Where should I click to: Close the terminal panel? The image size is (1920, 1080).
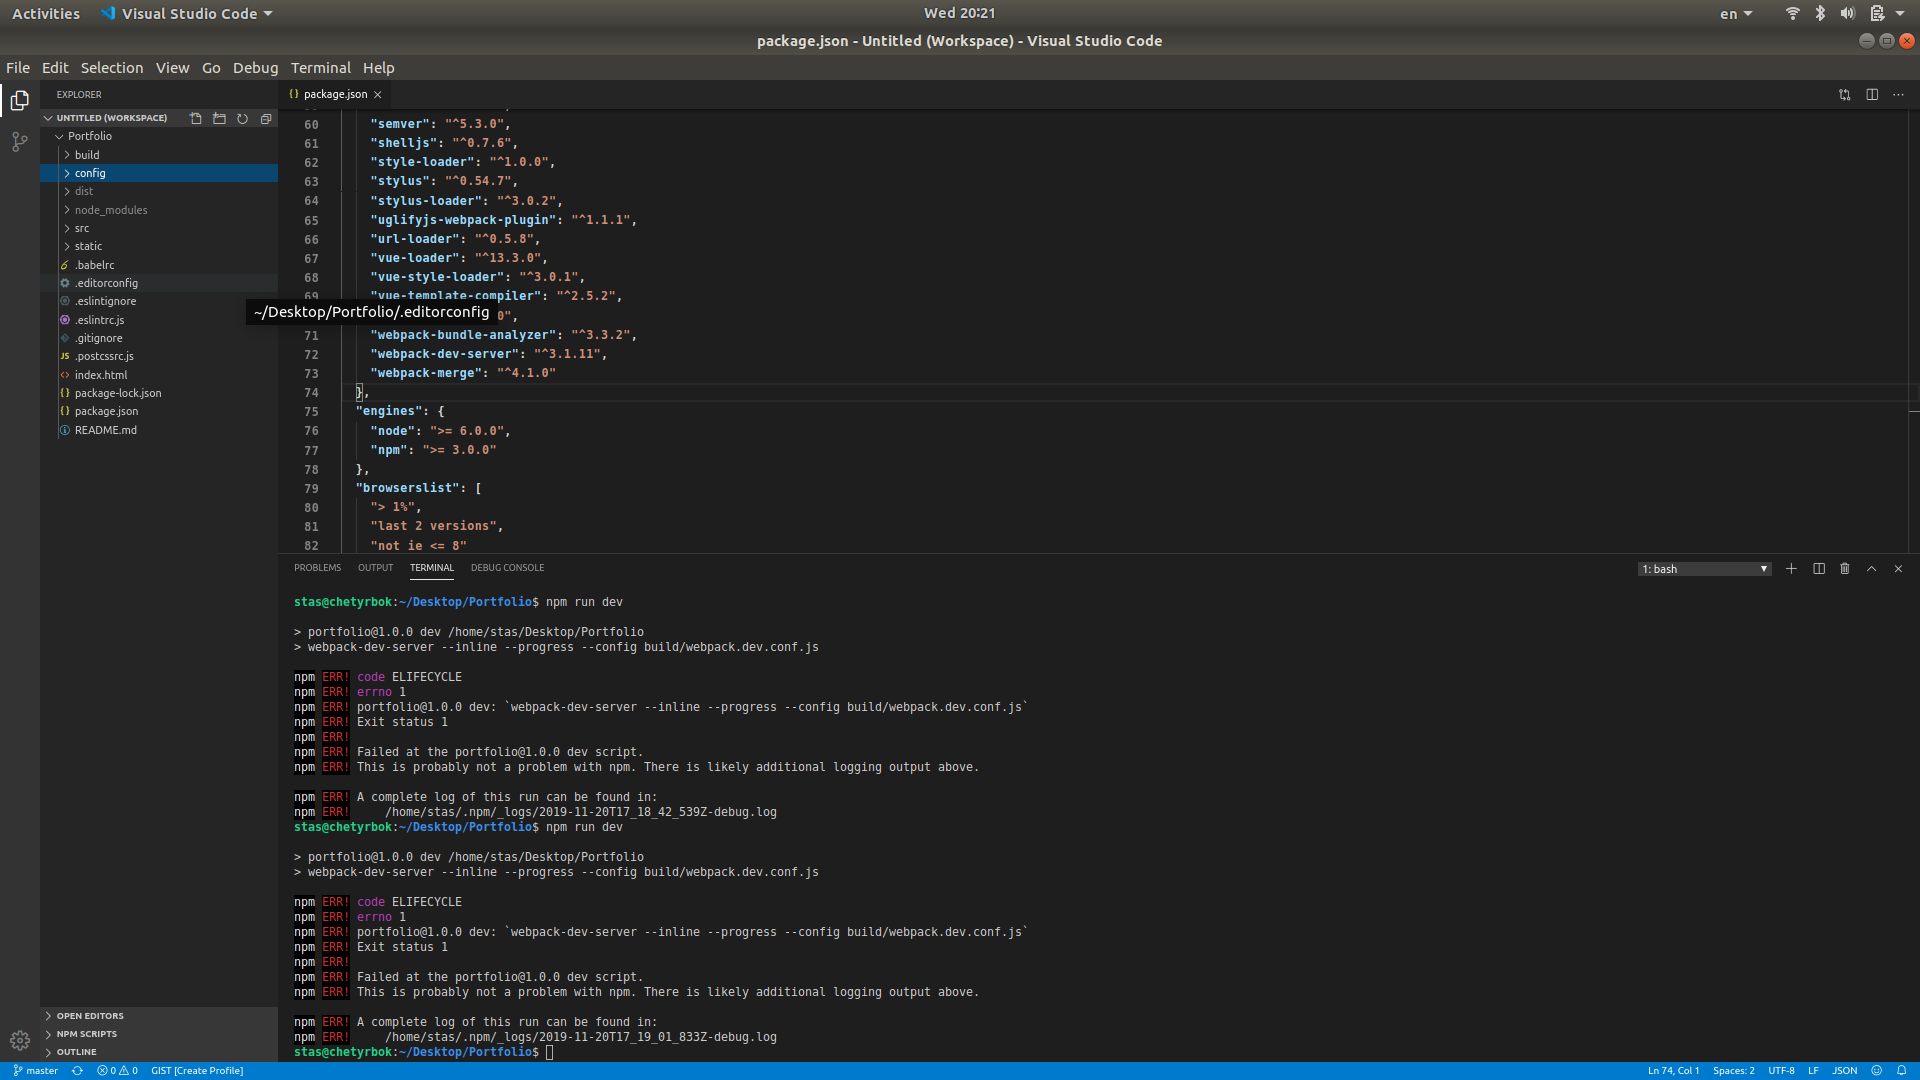[x=1898, y=569]
